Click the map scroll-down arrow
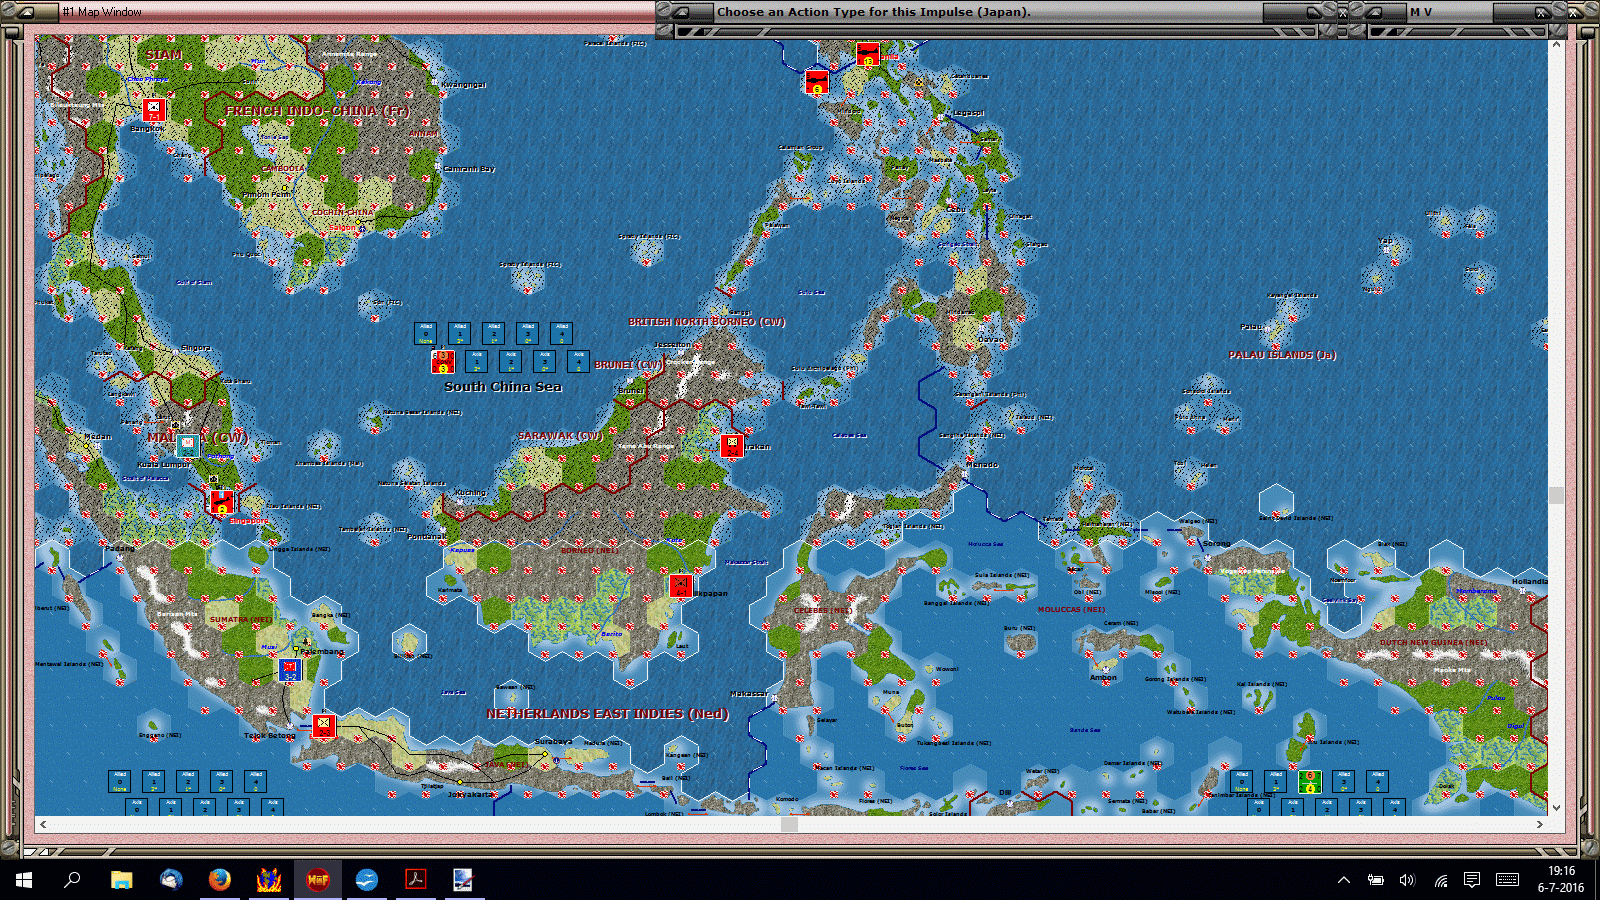The height and width of the screenshot is (900, 1600). [1556, 808]
